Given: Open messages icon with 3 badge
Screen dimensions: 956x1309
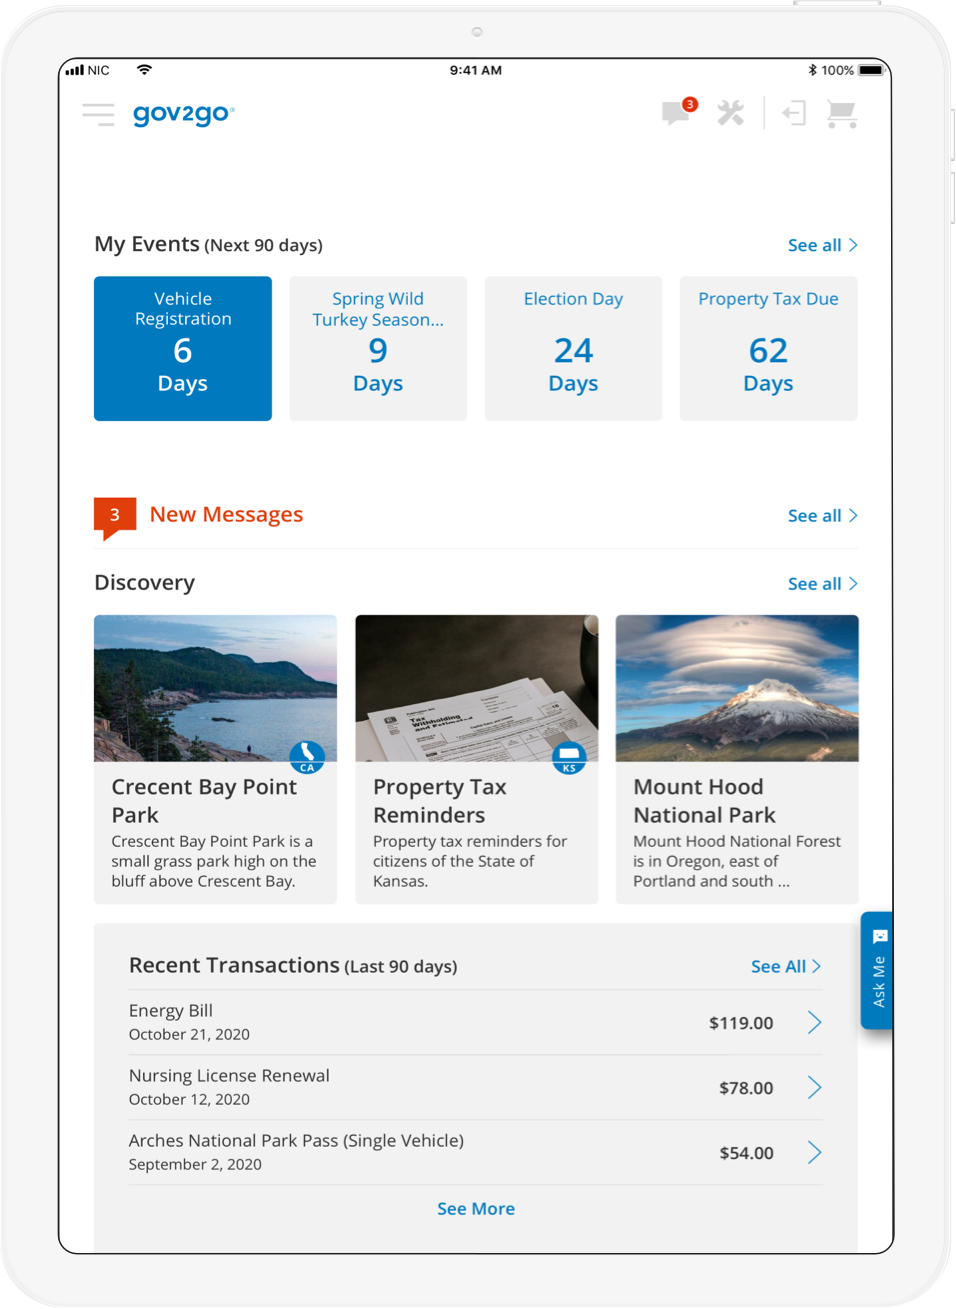Looking at the screenshot, I should click(x=679, y=112).
